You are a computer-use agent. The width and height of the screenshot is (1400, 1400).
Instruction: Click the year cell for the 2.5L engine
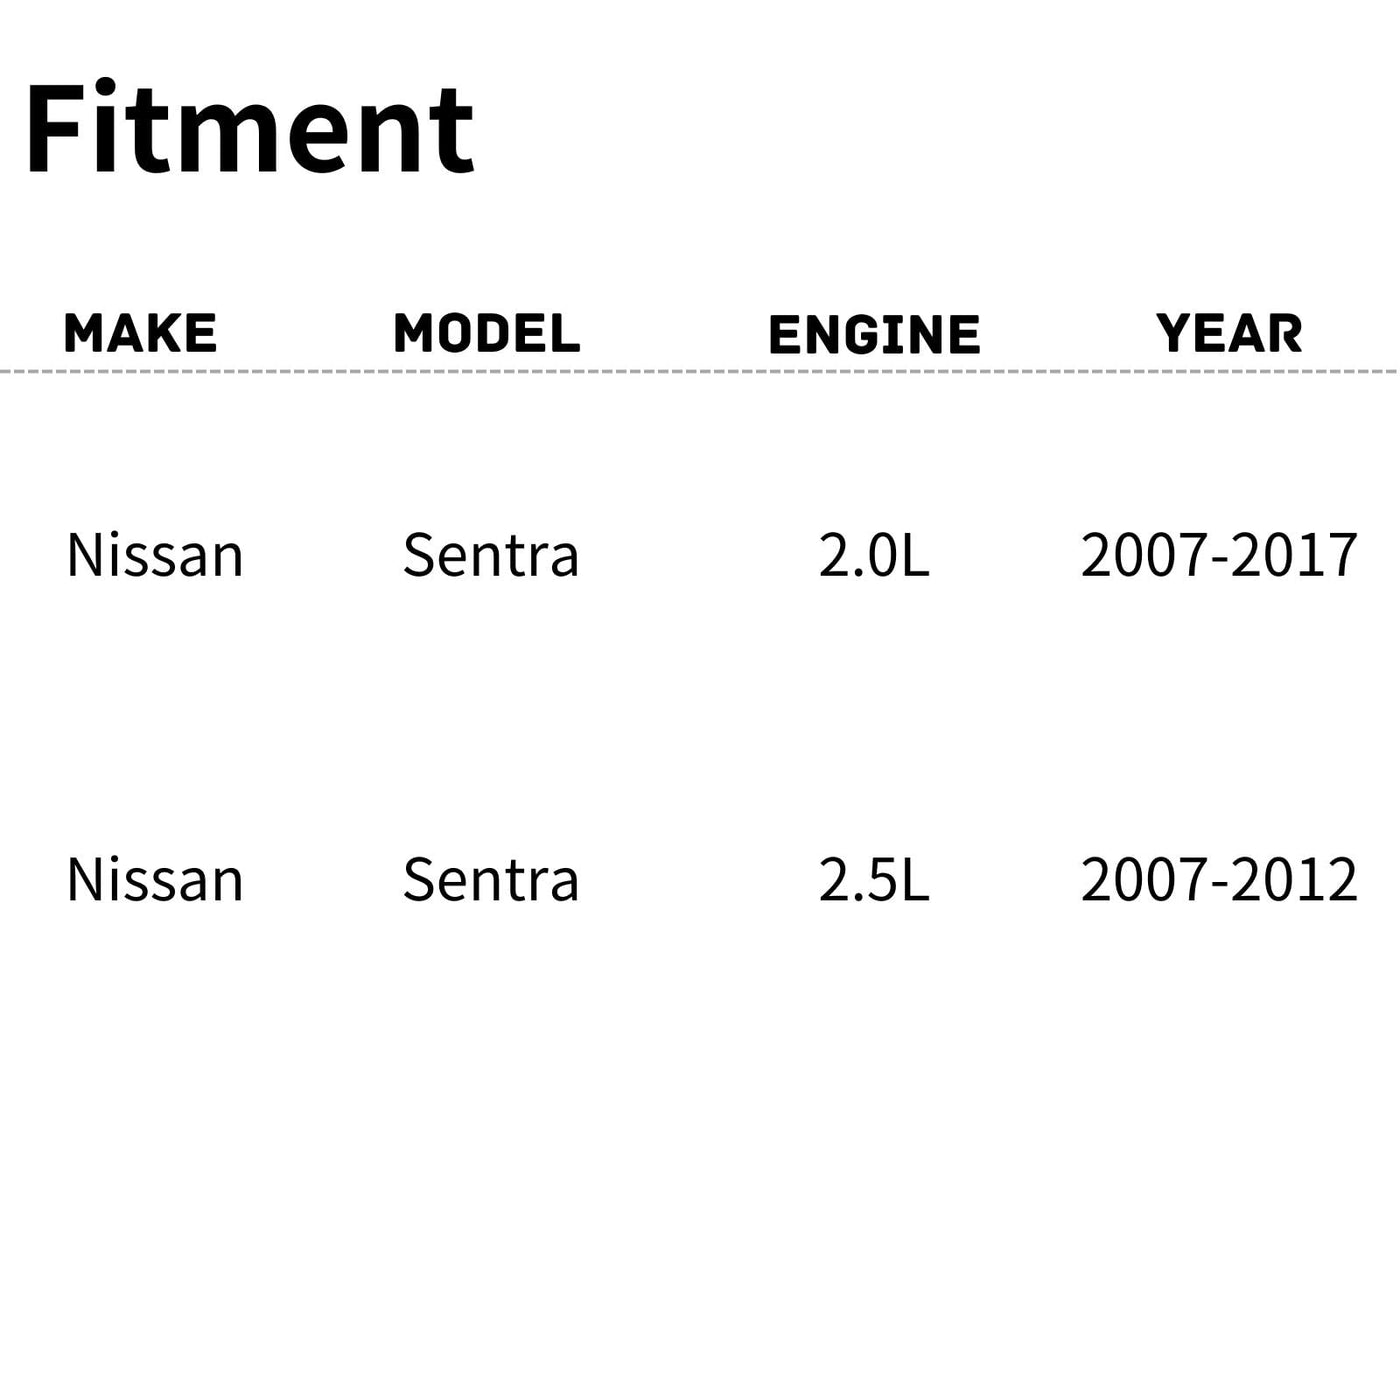pos(1219,880)
